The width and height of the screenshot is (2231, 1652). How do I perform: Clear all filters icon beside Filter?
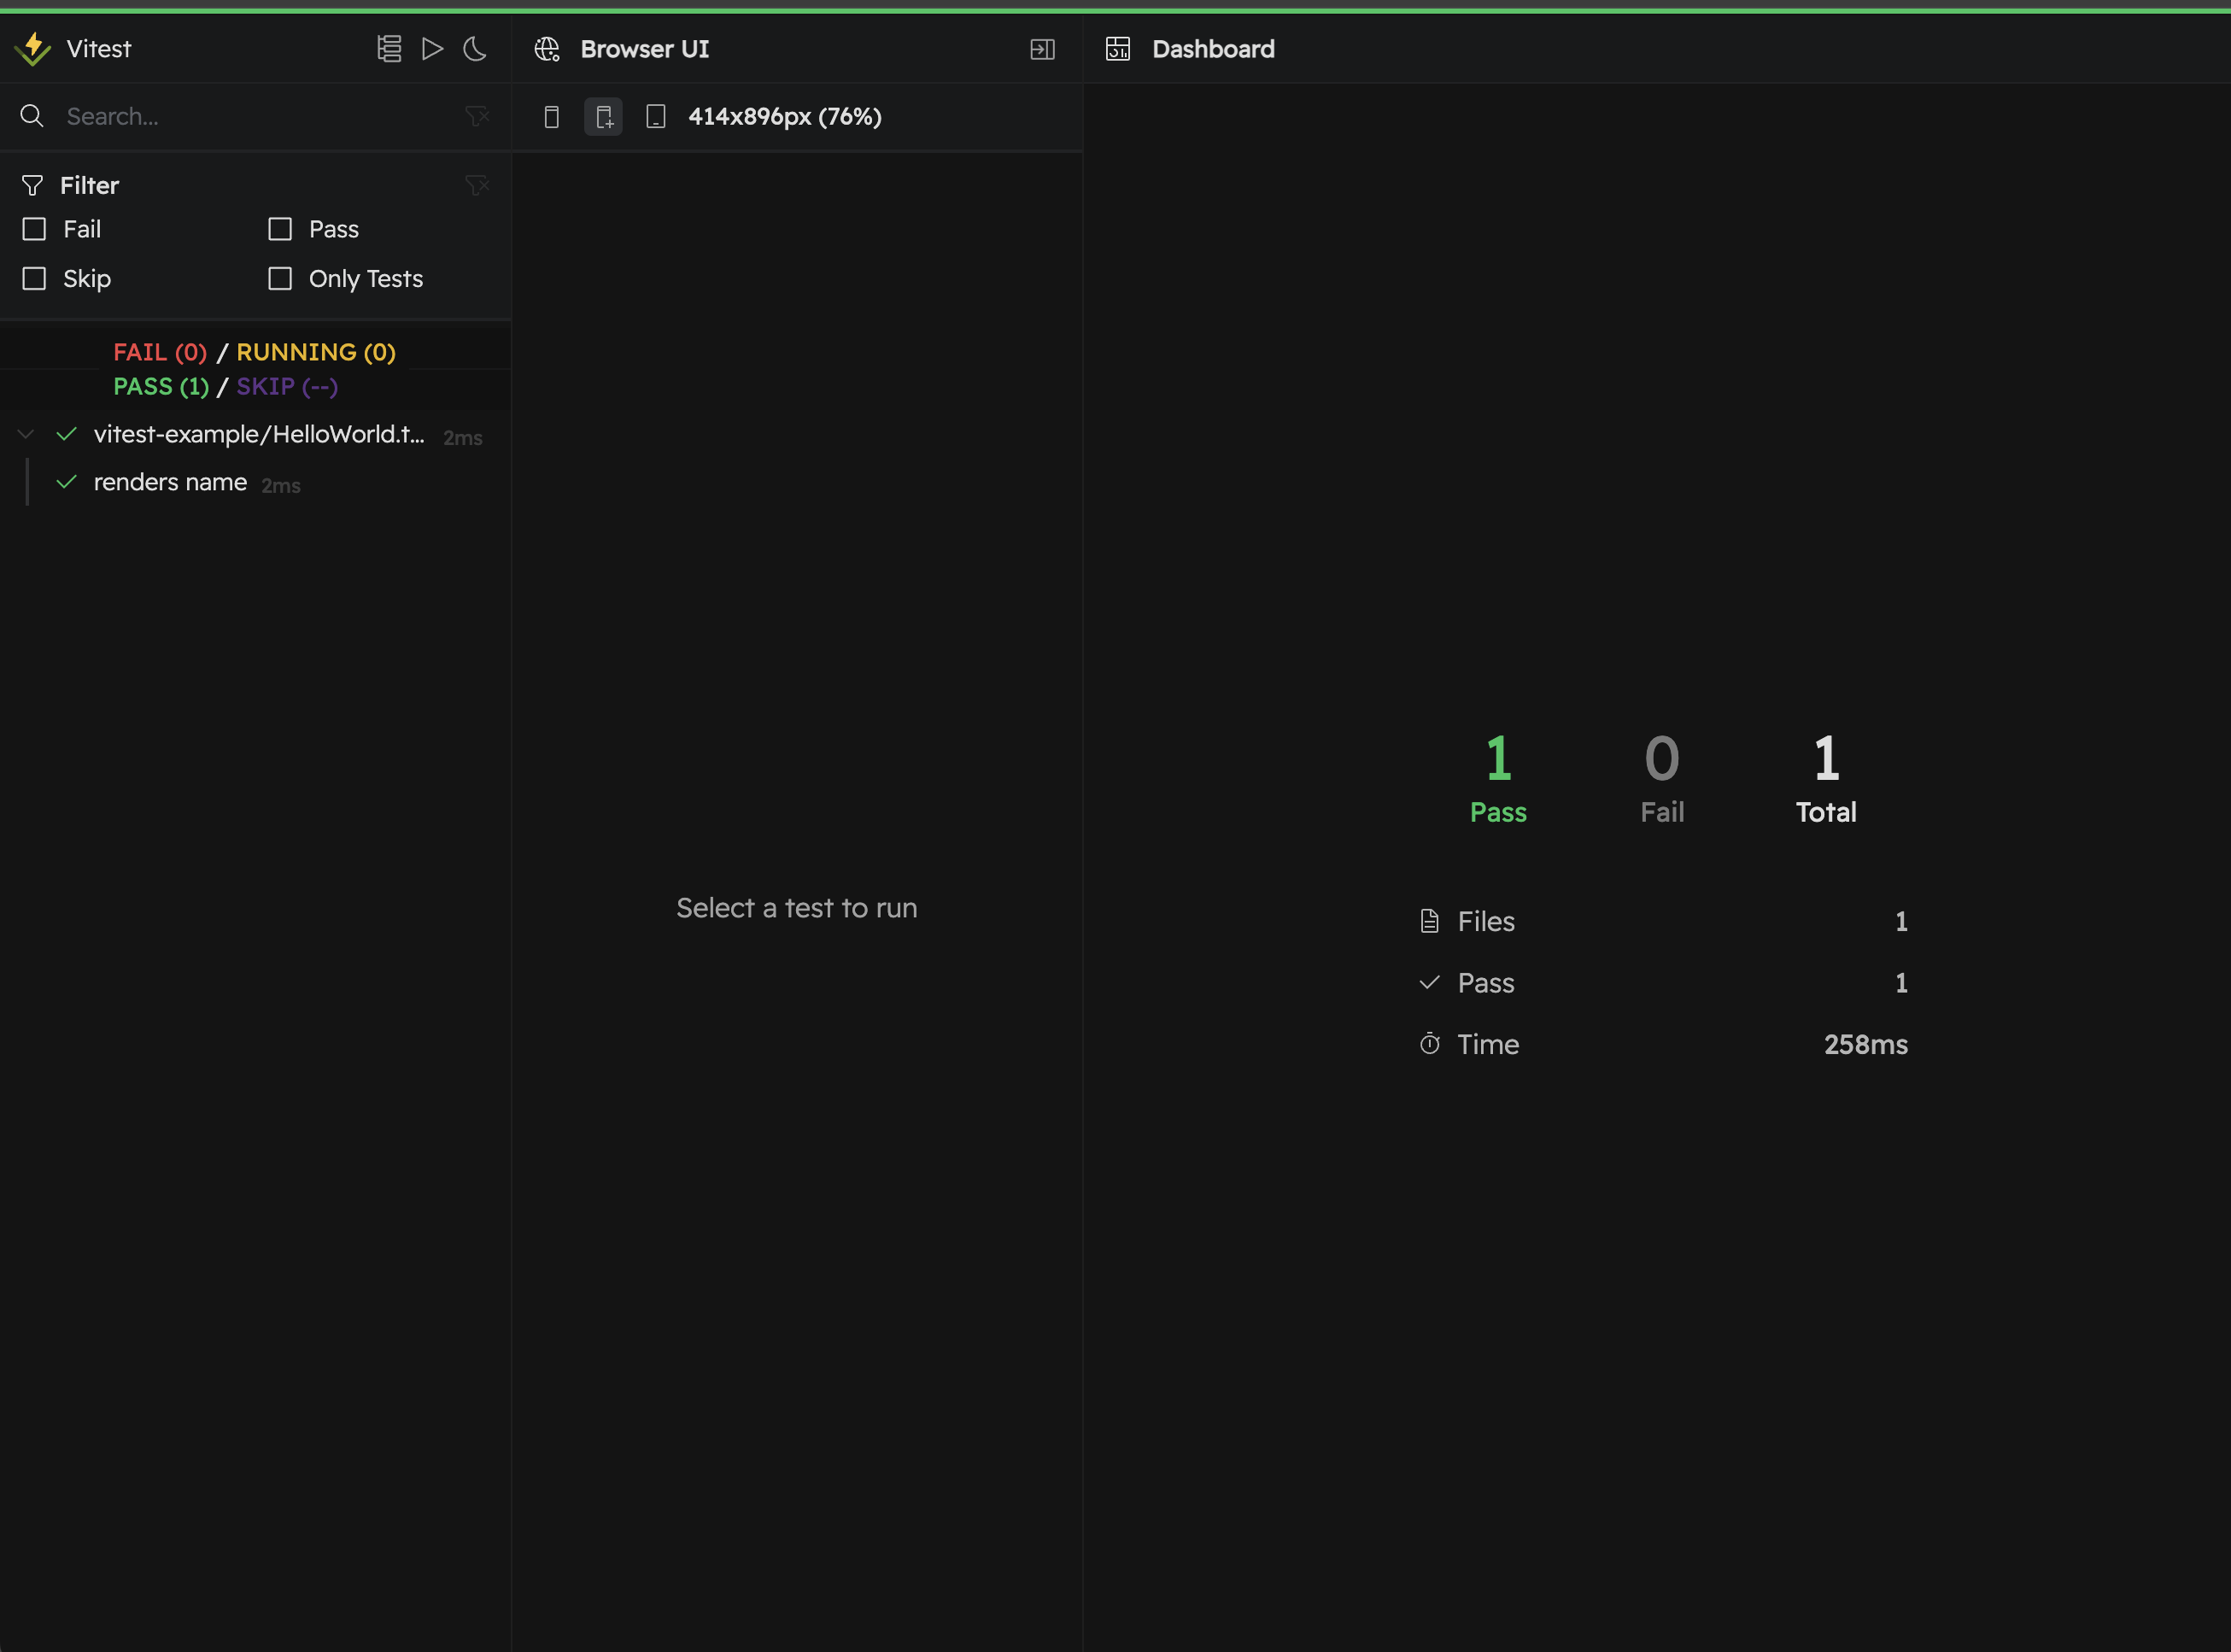pyautogui.click(x=477, y=185)
